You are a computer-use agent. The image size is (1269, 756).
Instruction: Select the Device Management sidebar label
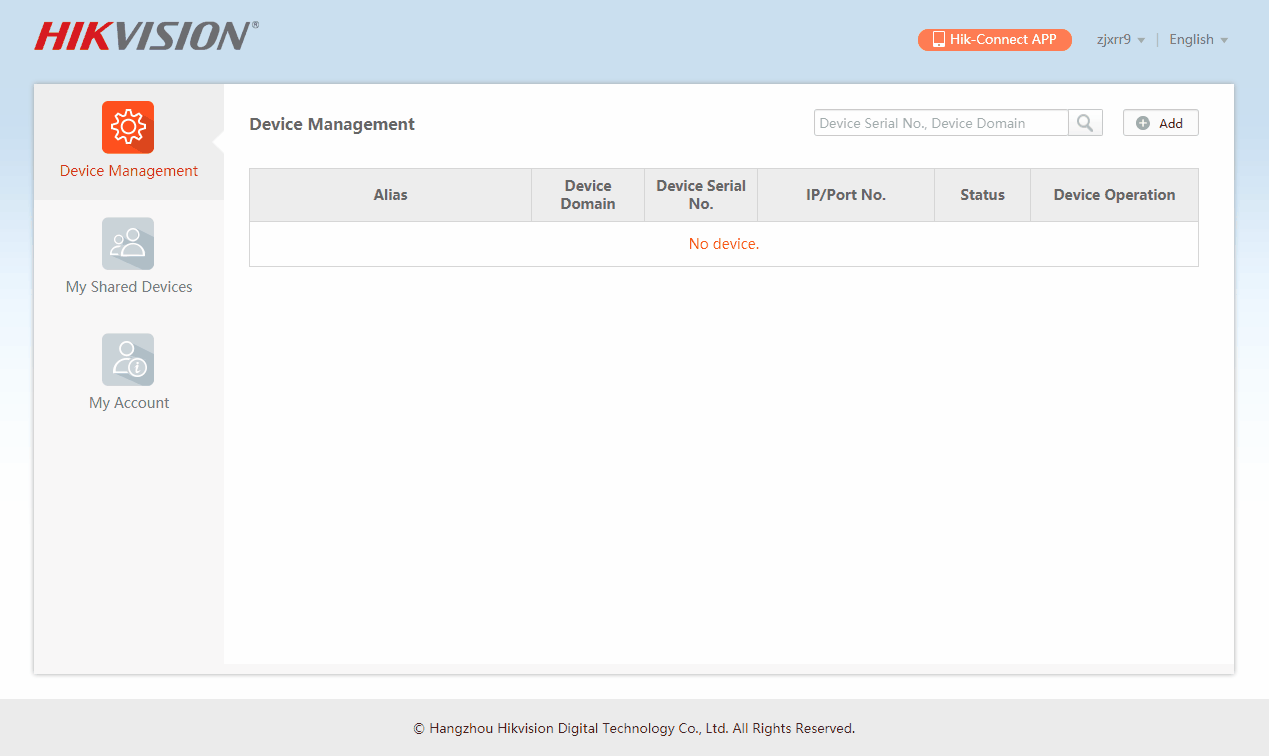pyautogui.click(x=129, y=171)
